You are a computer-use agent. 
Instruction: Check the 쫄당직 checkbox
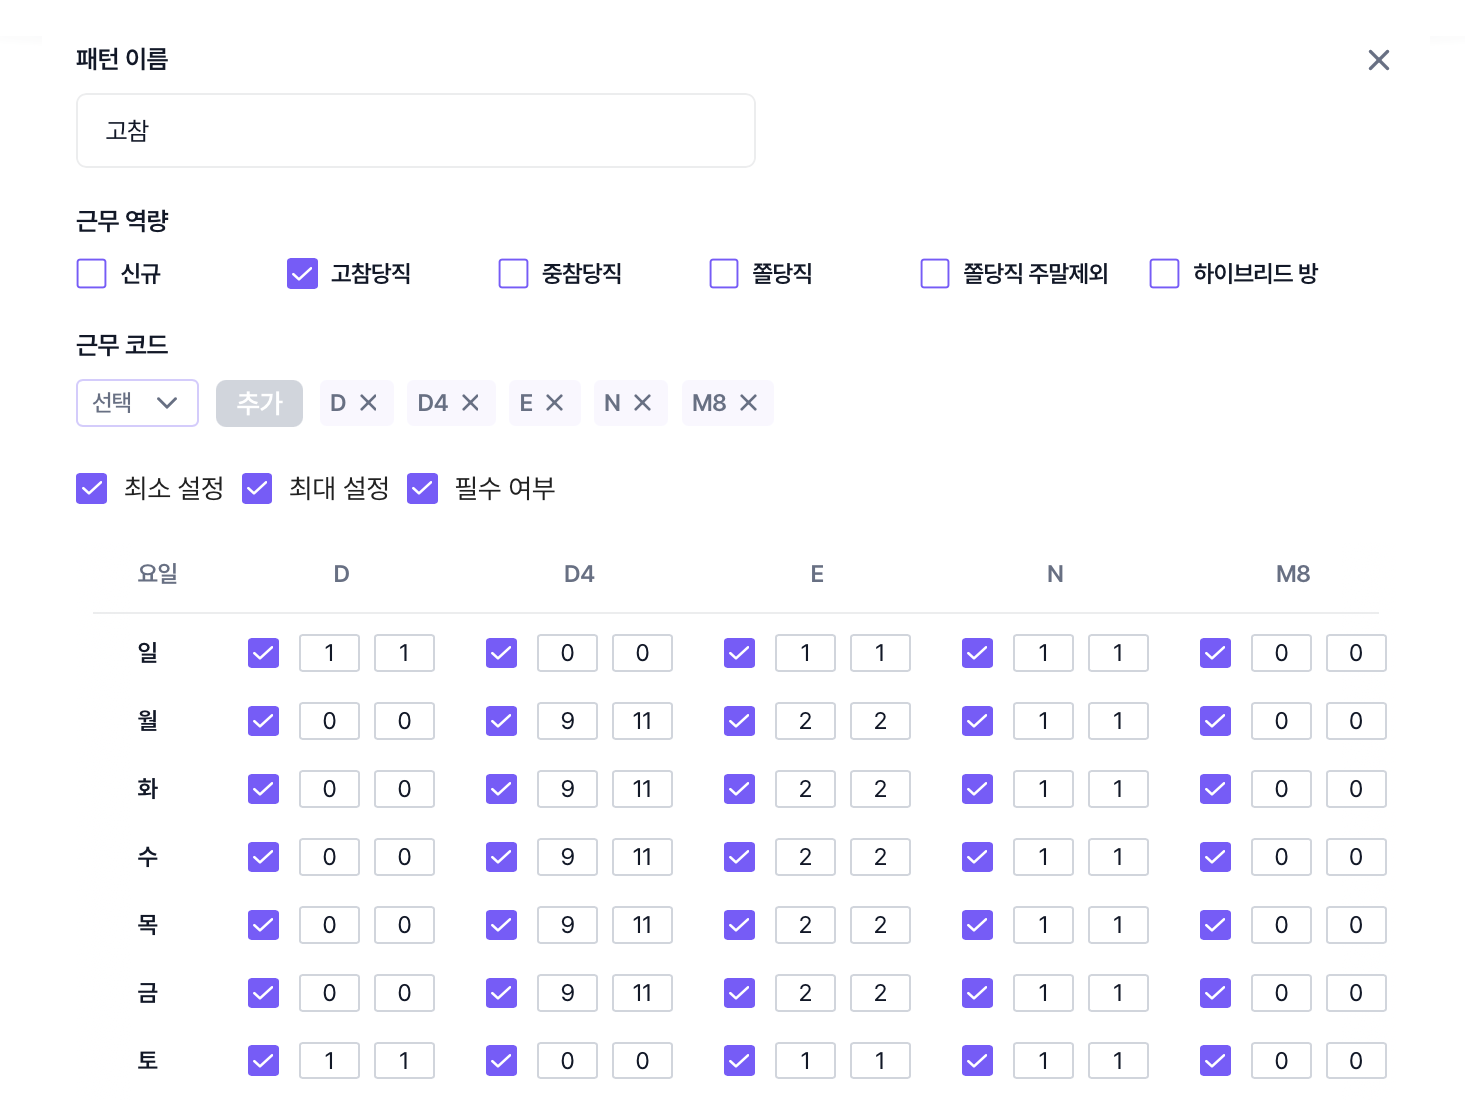[724, 274]
